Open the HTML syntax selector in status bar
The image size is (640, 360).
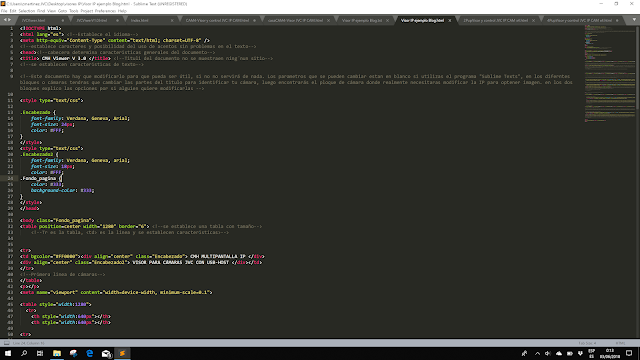pos(620,343)
